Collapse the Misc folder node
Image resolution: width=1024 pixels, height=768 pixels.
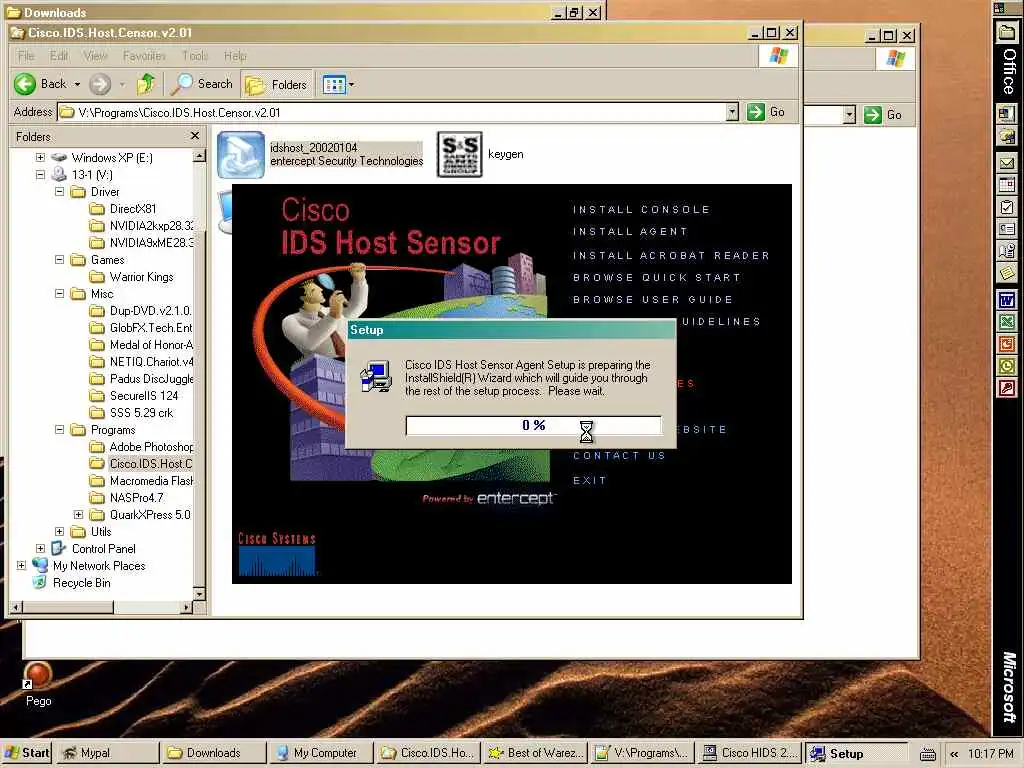point(59,293)
